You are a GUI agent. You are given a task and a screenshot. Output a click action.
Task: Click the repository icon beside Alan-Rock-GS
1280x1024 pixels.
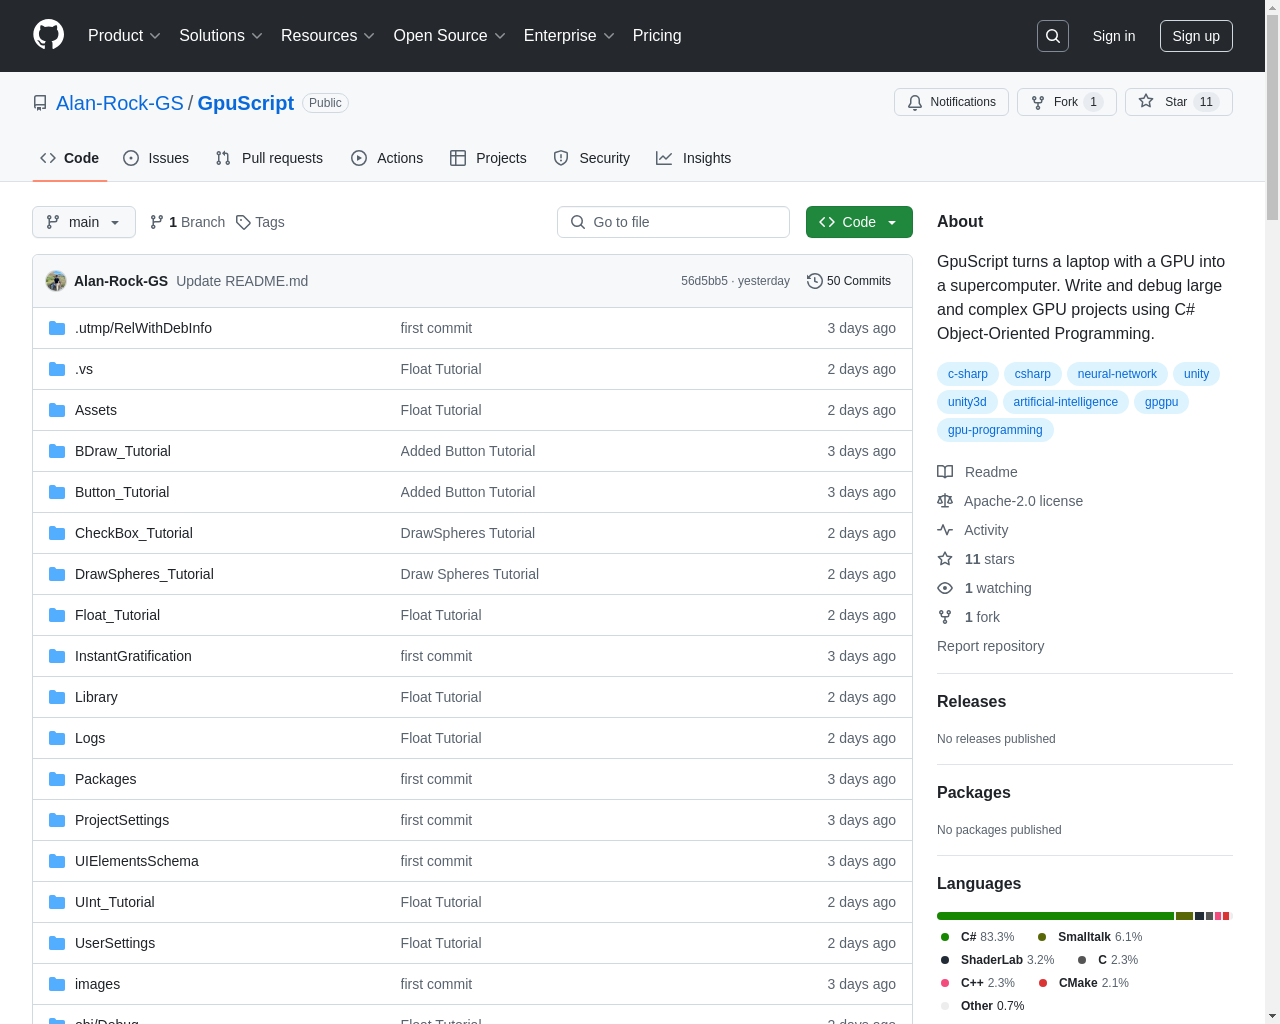(40, 103)
